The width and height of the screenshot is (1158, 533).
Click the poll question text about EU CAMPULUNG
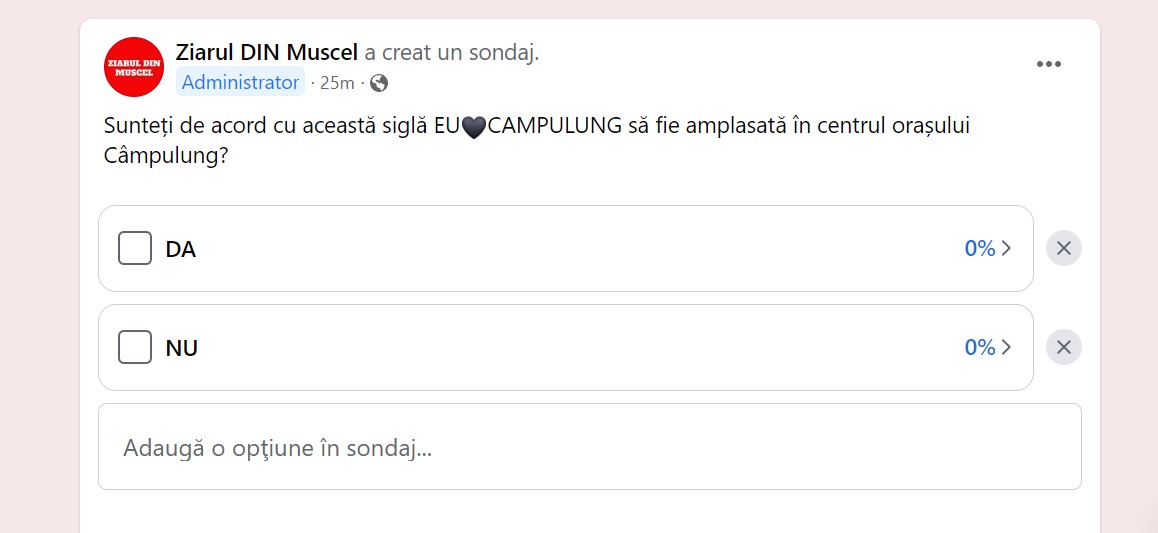(x=537, y=142)
